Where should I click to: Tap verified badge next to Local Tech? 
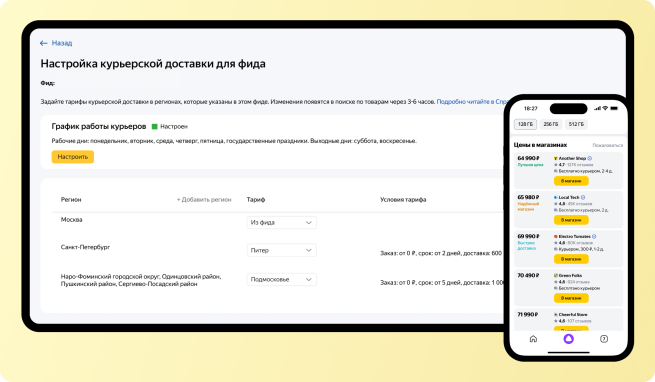[583, 197]
